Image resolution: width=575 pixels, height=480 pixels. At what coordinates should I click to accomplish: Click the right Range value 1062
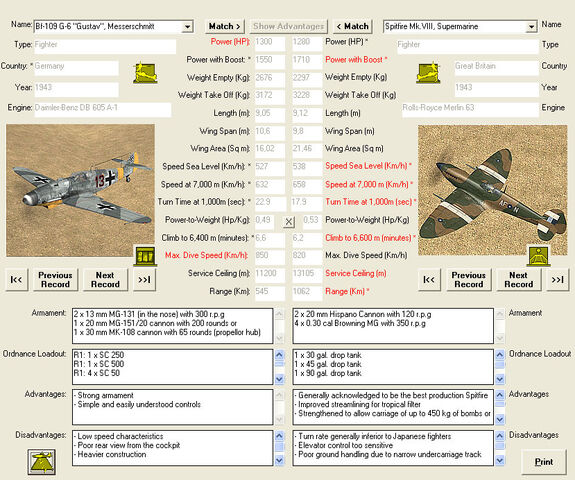click(x=307, y=293)
